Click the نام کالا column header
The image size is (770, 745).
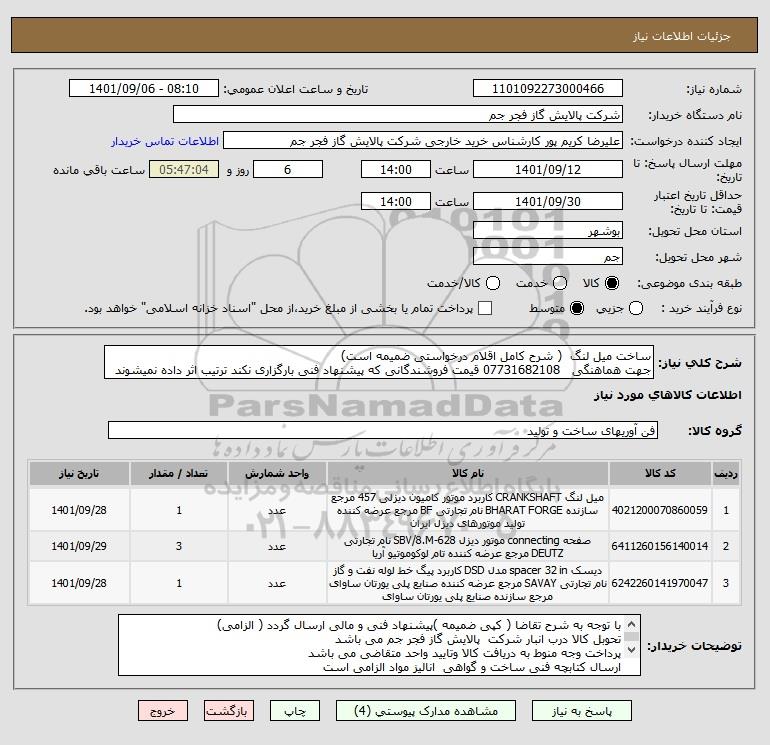[468, 473]
